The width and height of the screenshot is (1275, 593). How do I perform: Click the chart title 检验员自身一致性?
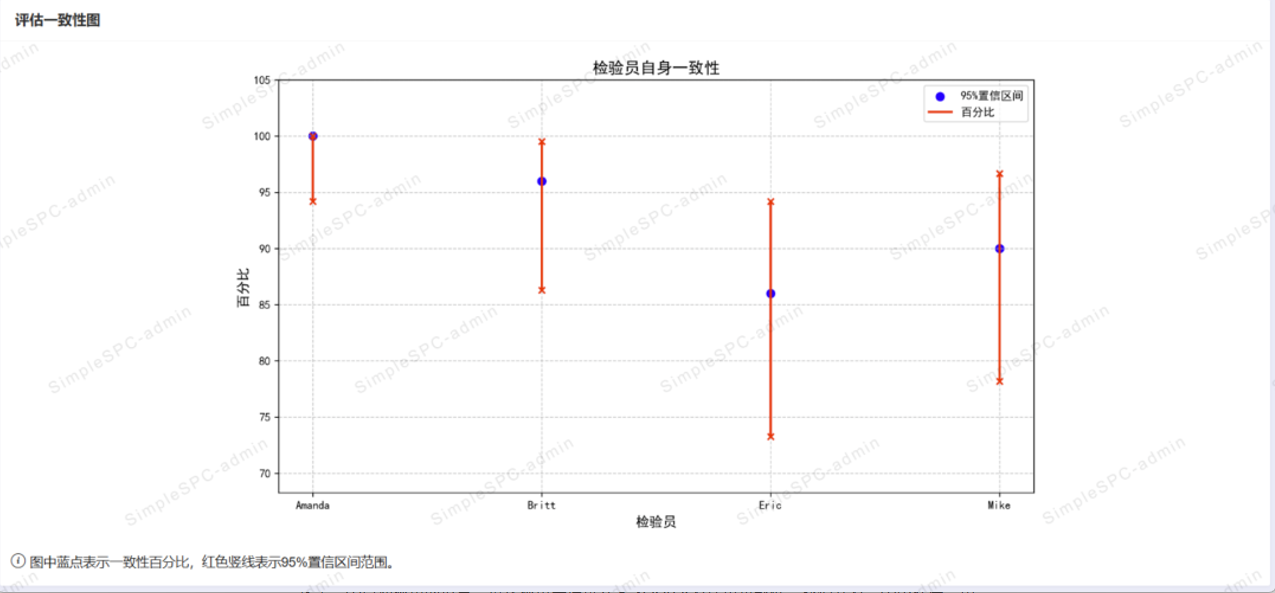656,68
